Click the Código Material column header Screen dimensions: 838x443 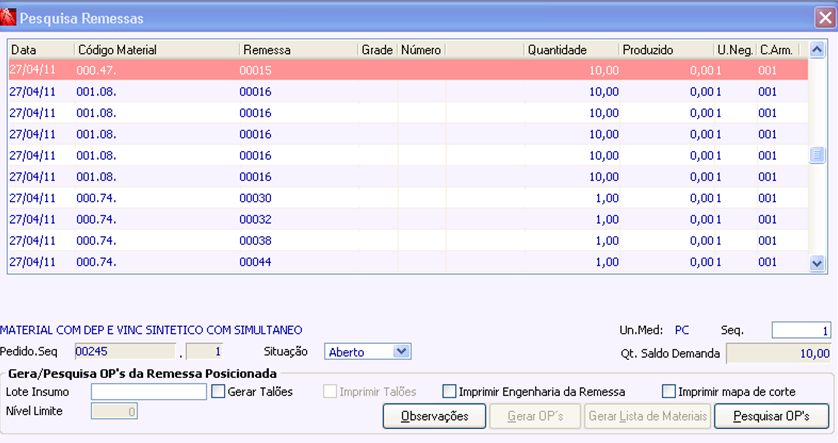tap(157, 50)
